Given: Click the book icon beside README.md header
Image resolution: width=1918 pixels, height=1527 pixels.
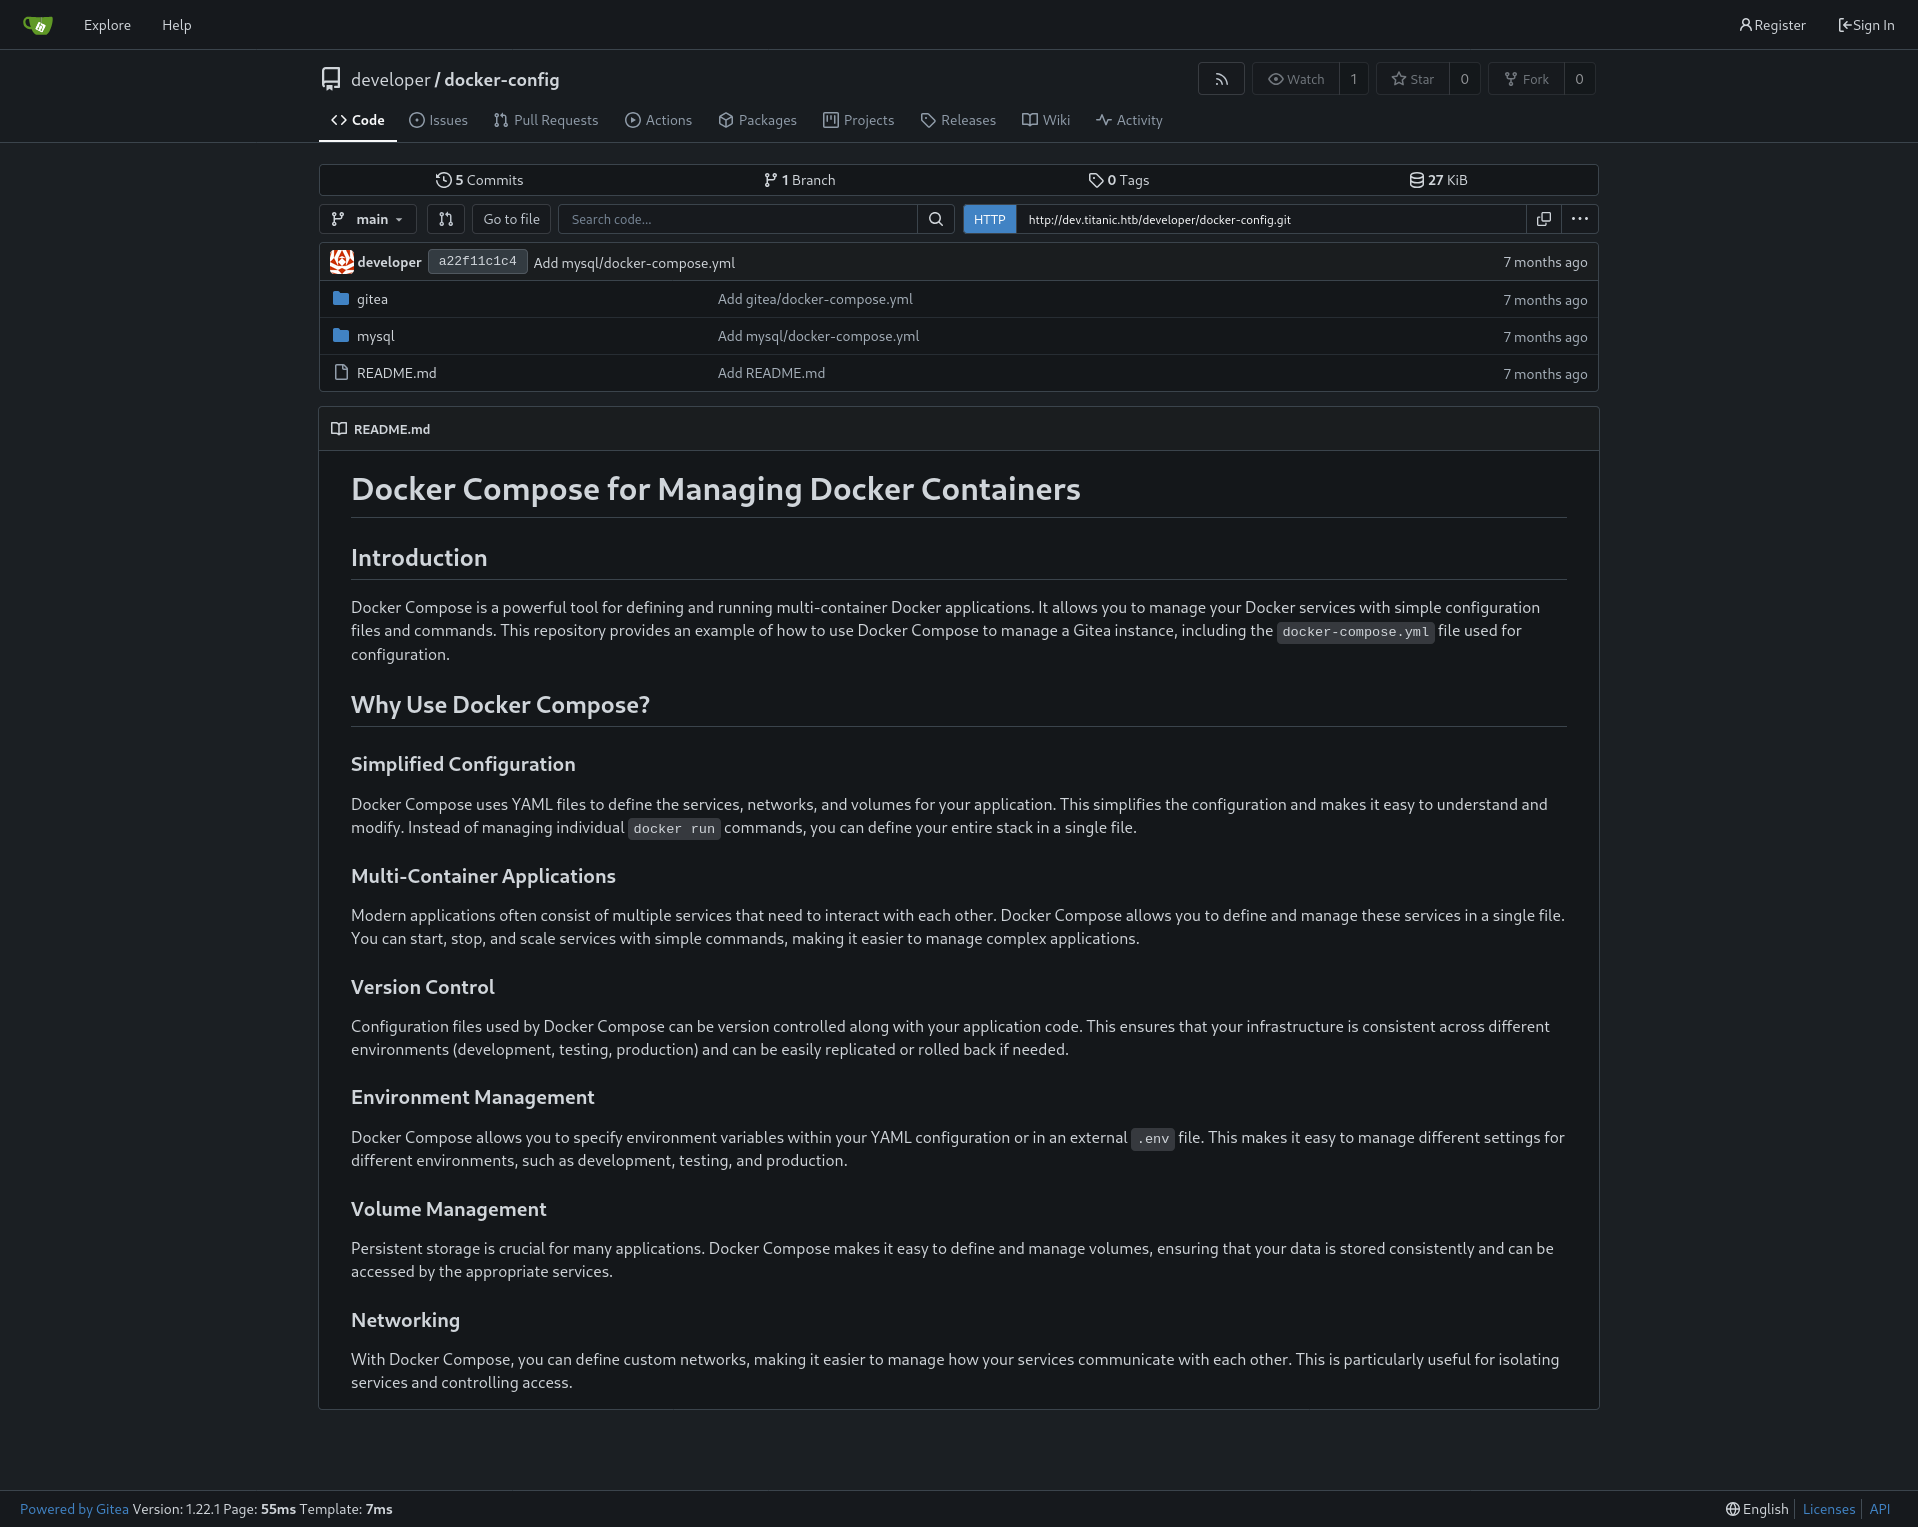Looking at the screenshot, I should [x=339, y=429].
